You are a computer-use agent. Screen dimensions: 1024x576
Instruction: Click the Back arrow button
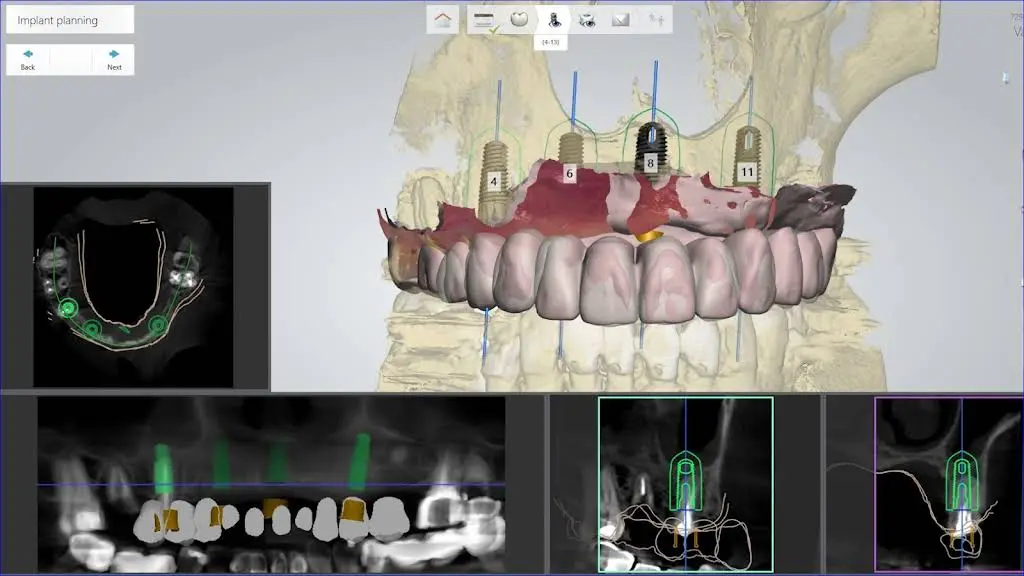pos(27,59)
